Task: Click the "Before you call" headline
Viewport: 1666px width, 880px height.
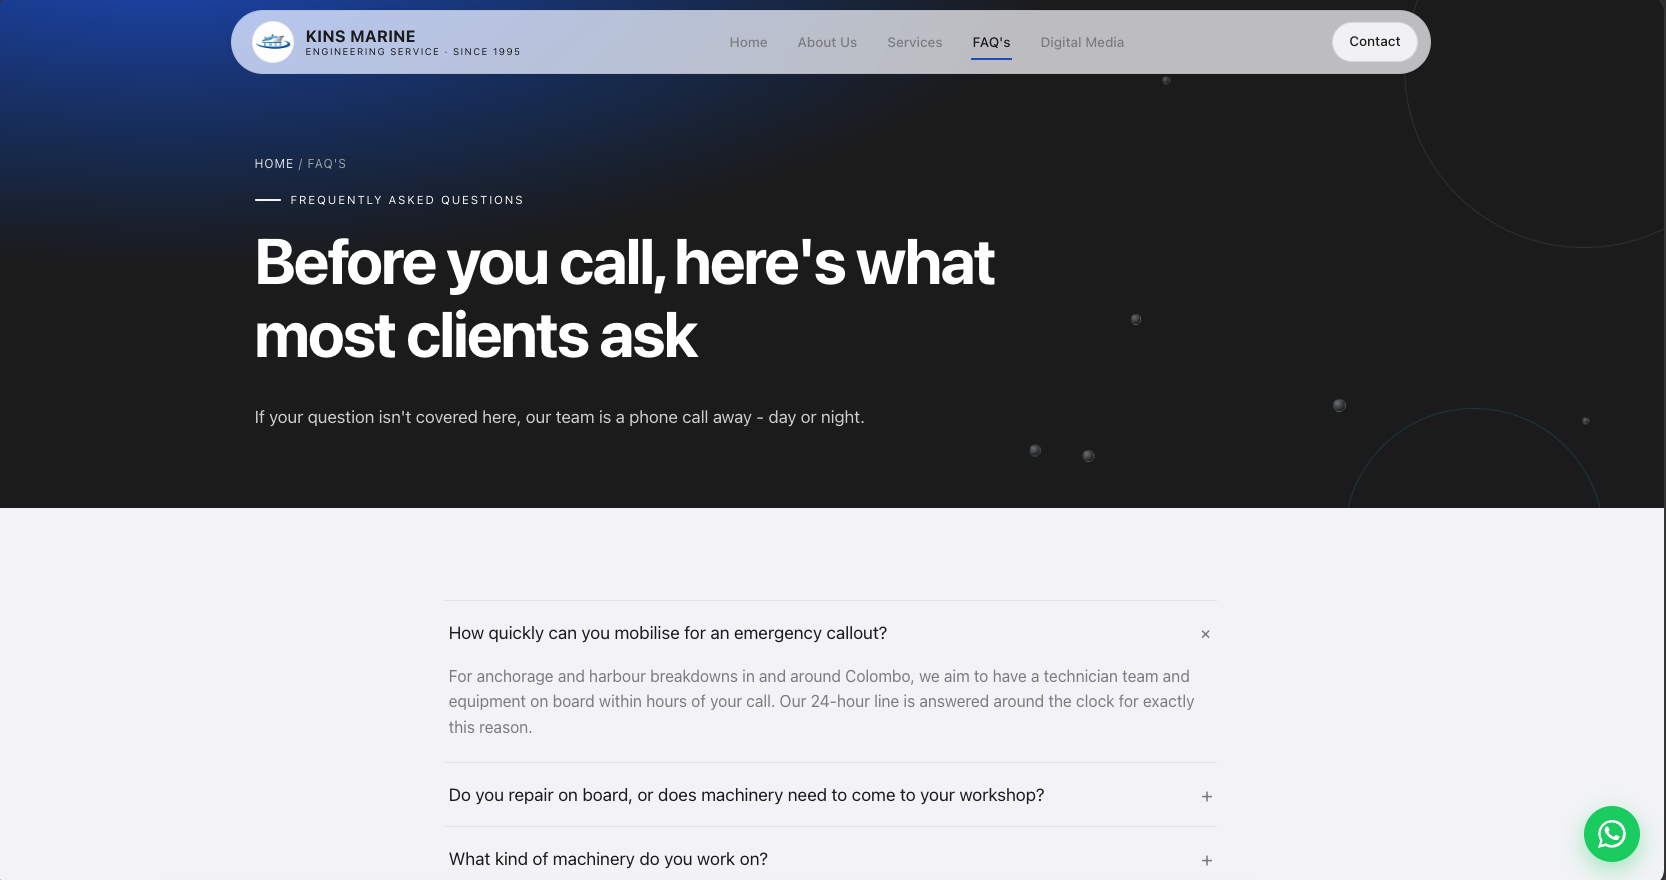Action: pos(625,298)
